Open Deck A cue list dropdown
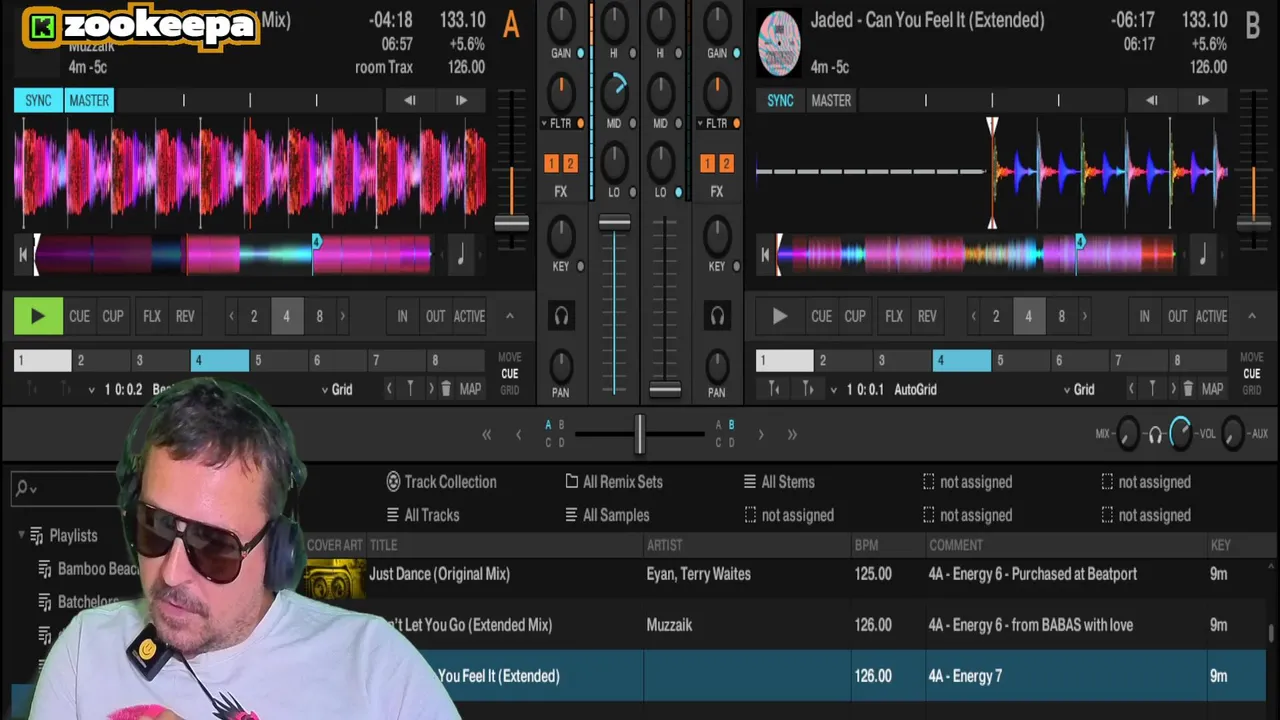Viewport: 1280px width, 720px height. coord(92,390)
